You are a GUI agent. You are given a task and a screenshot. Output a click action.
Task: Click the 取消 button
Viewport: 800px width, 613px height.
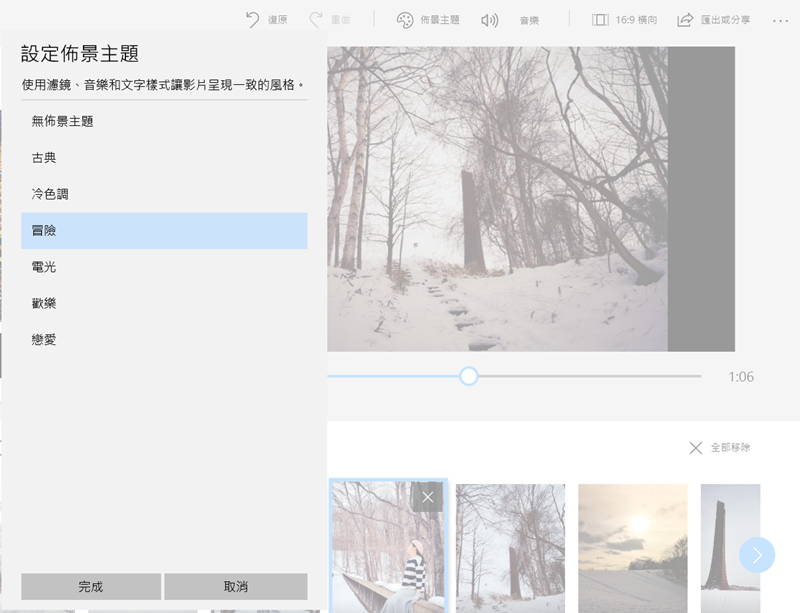(236, 586)
